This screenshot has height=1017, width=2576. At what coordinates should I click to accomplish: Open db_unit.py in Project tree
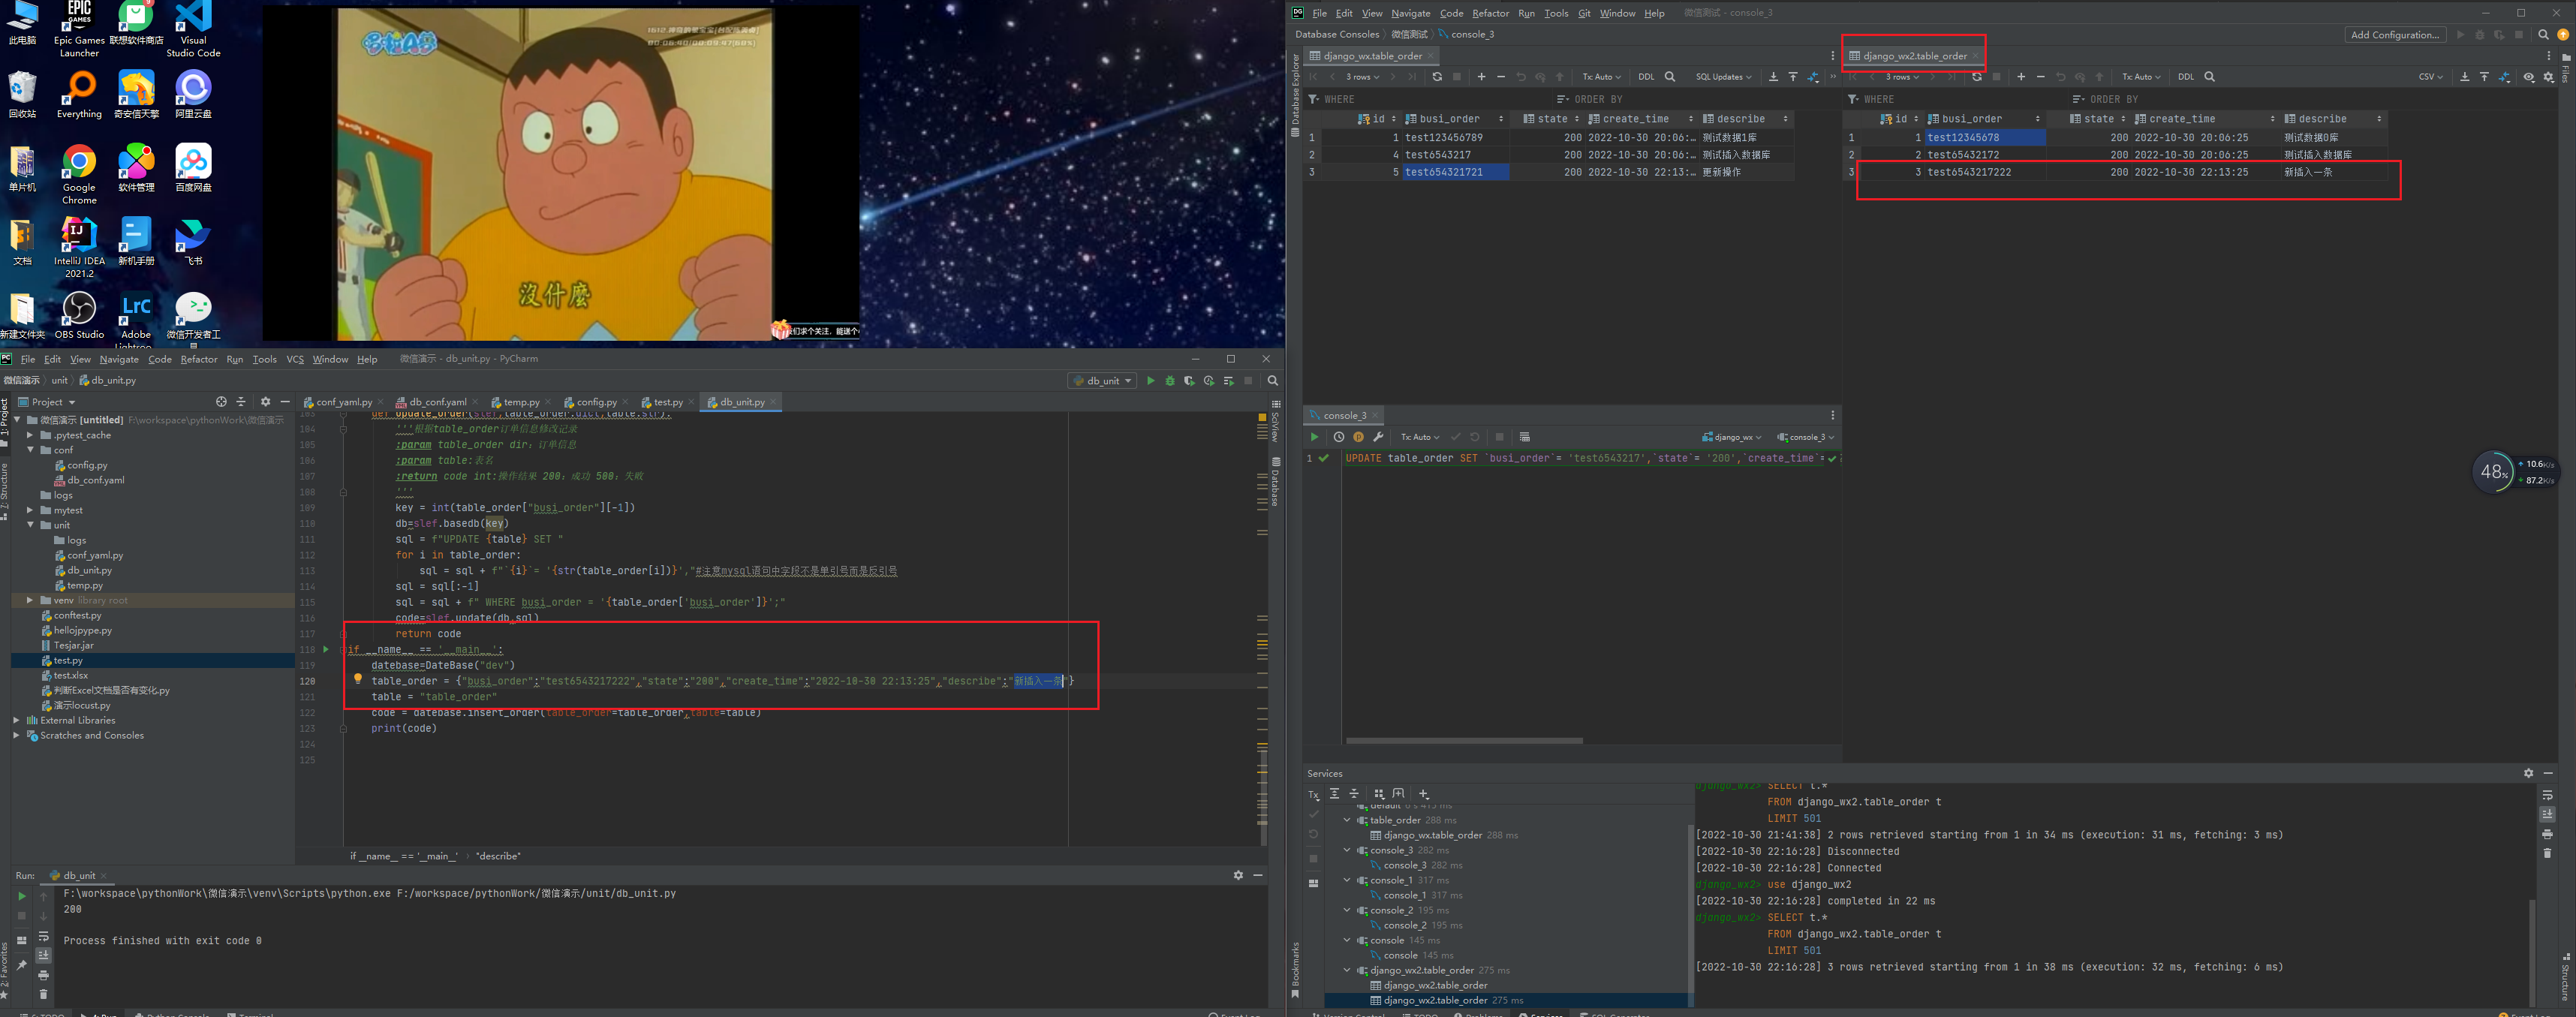tap(89, 571)
